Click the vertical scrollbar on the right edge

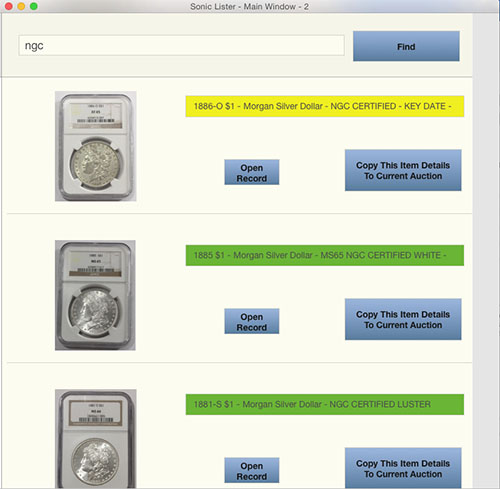tap(486, 251)
